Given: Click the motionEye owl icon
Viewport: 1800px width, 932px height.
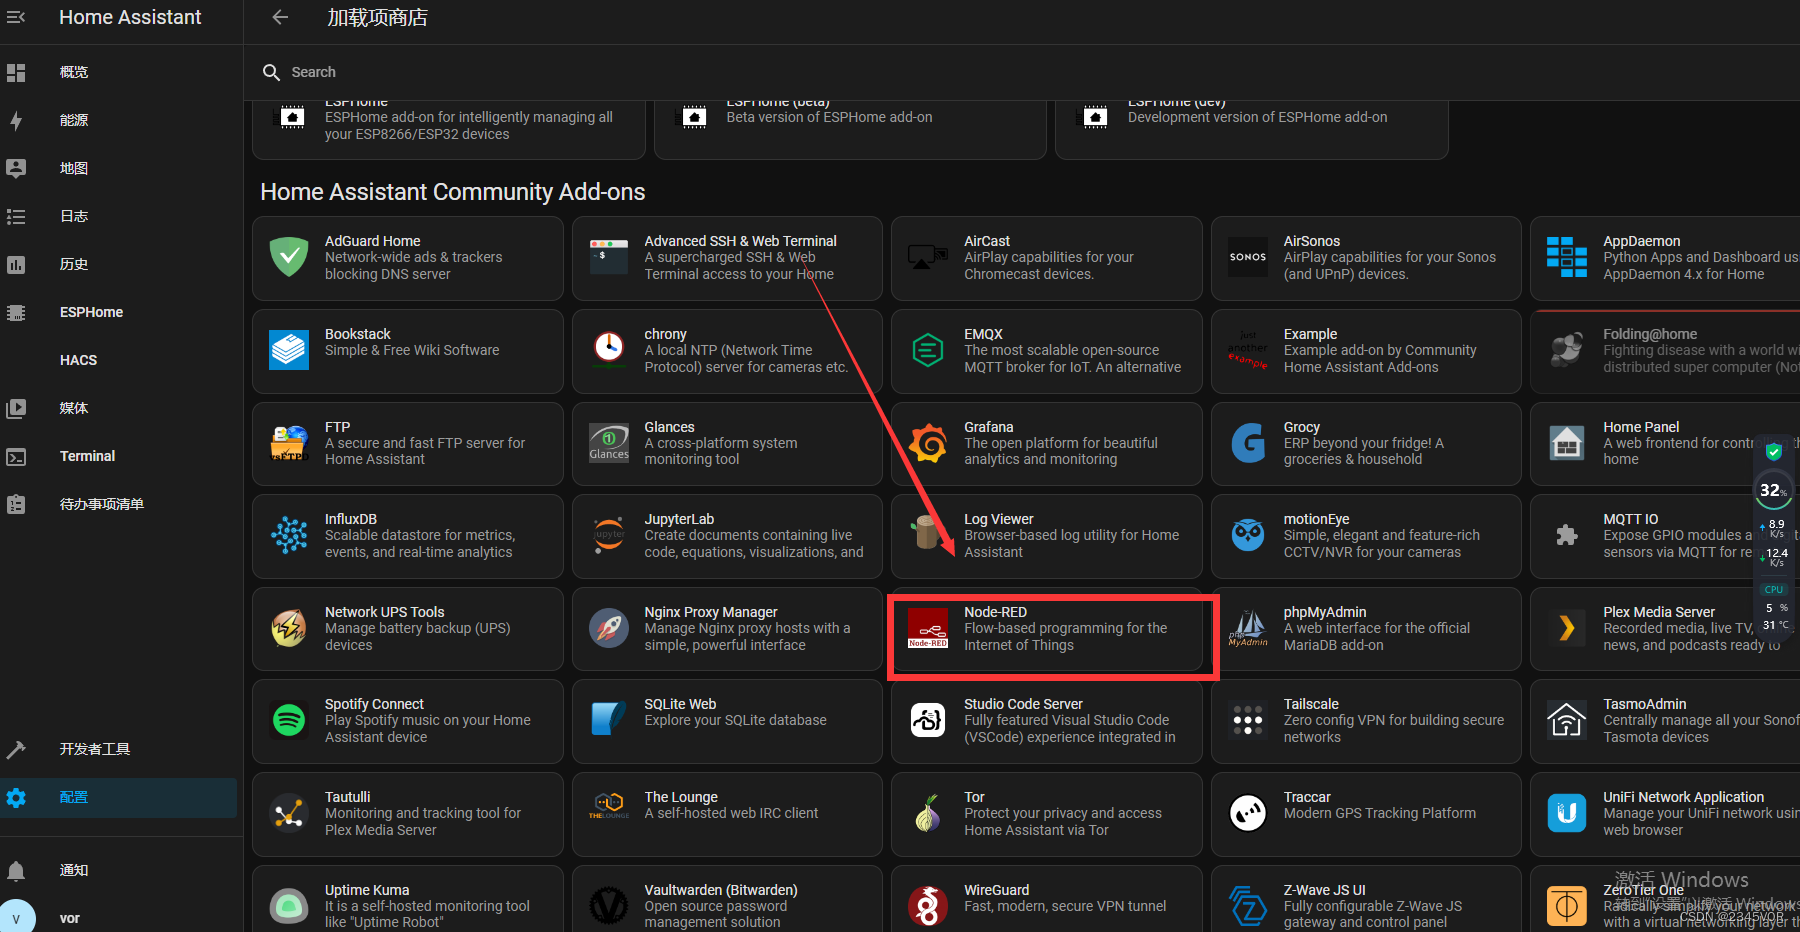Looking at the screenshot, I should tap(1248, 535).
